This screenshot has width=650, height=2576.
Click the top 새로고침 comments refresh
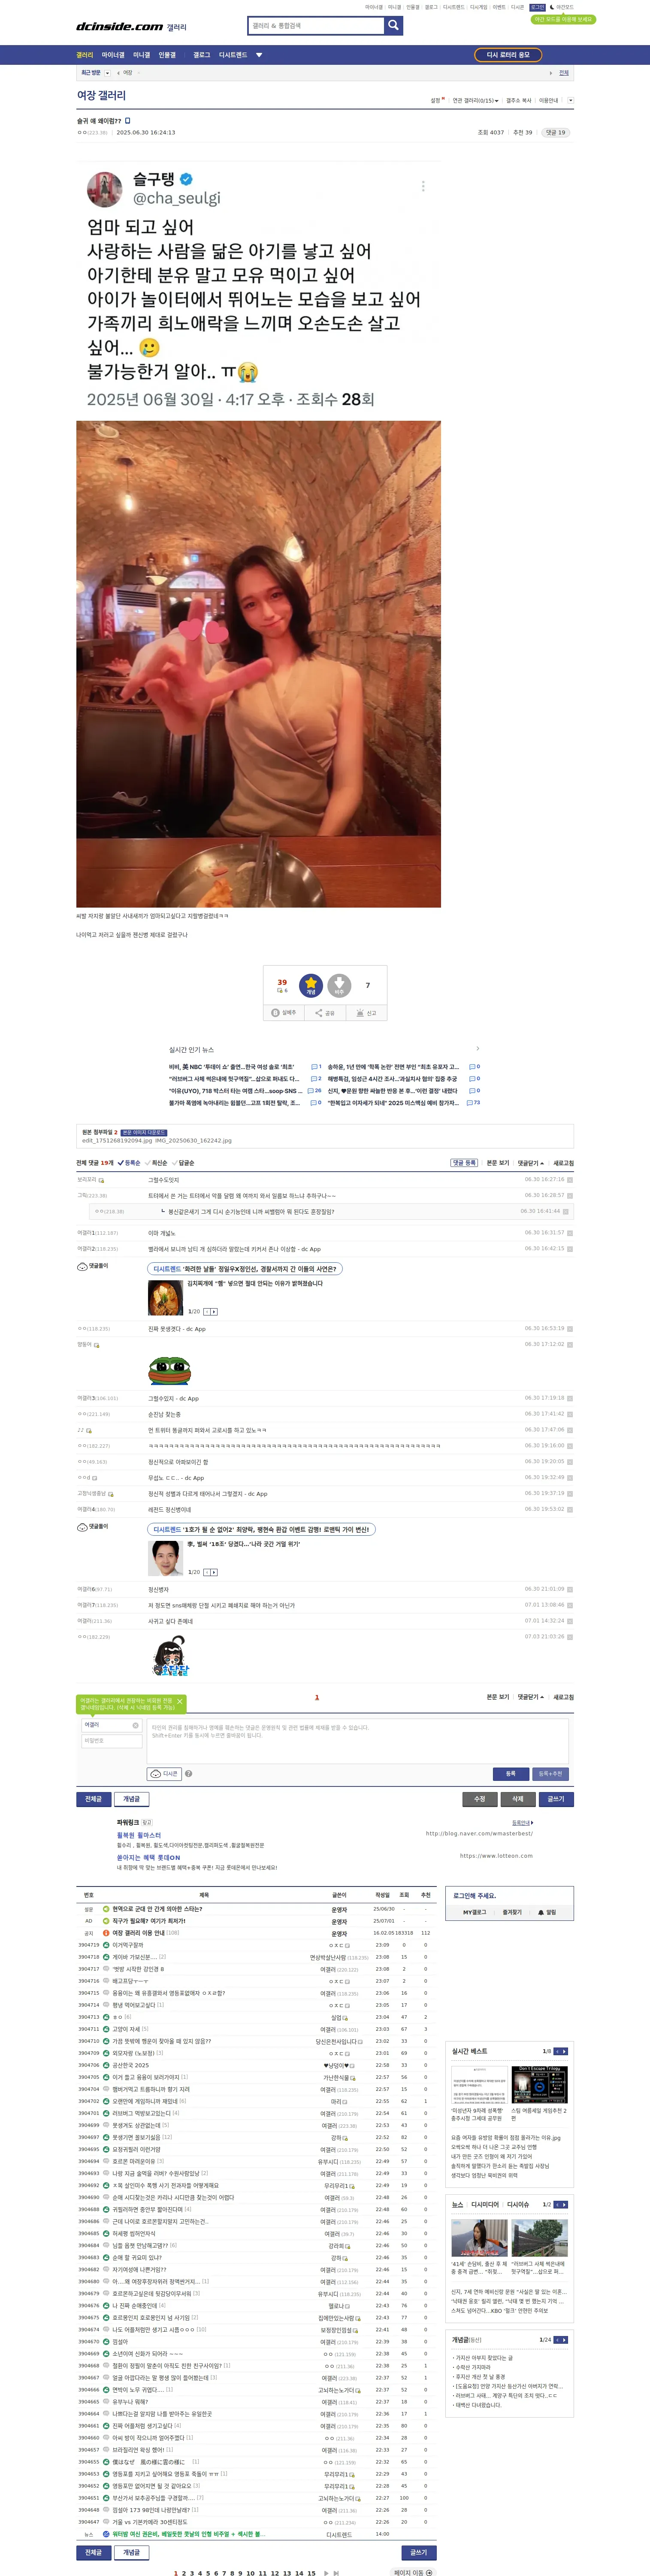pos(564,1163)
